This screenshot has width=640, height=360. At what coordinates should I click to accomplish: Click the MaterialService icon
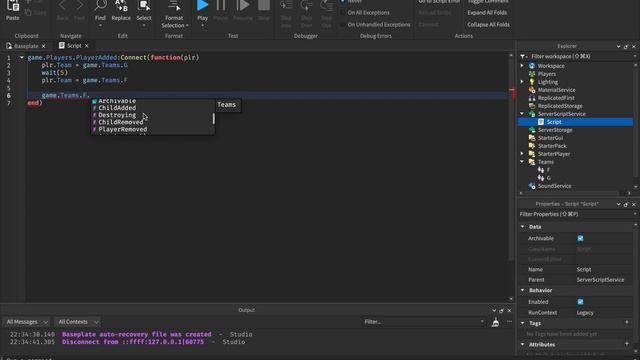tap(532, 90)
